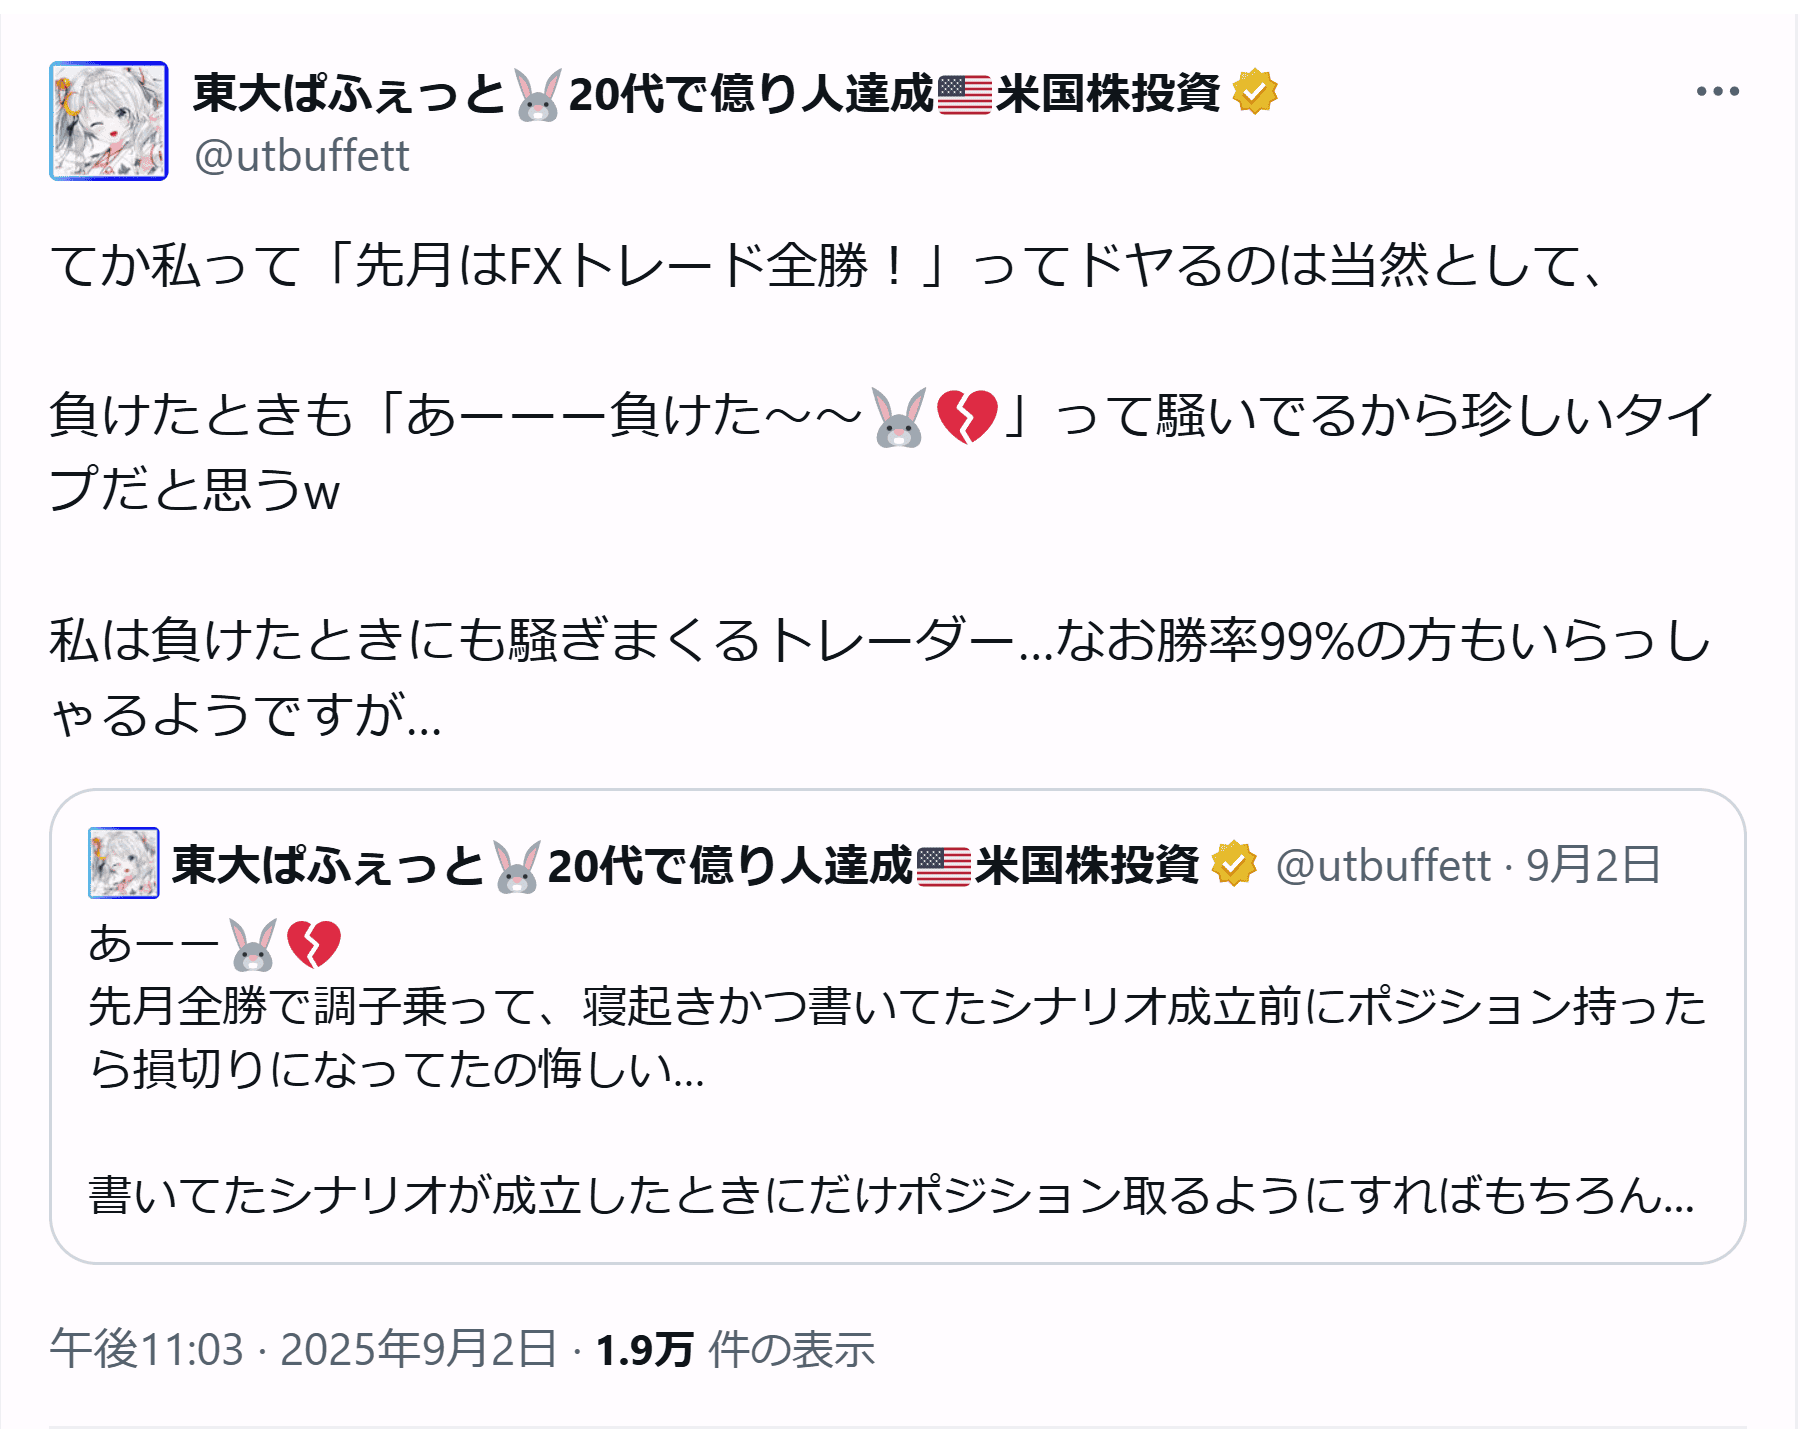Click the US flag emoji in the quoted tweet name
The height and width of the screenshot is (1429, 1800).
tap(943, 866)
